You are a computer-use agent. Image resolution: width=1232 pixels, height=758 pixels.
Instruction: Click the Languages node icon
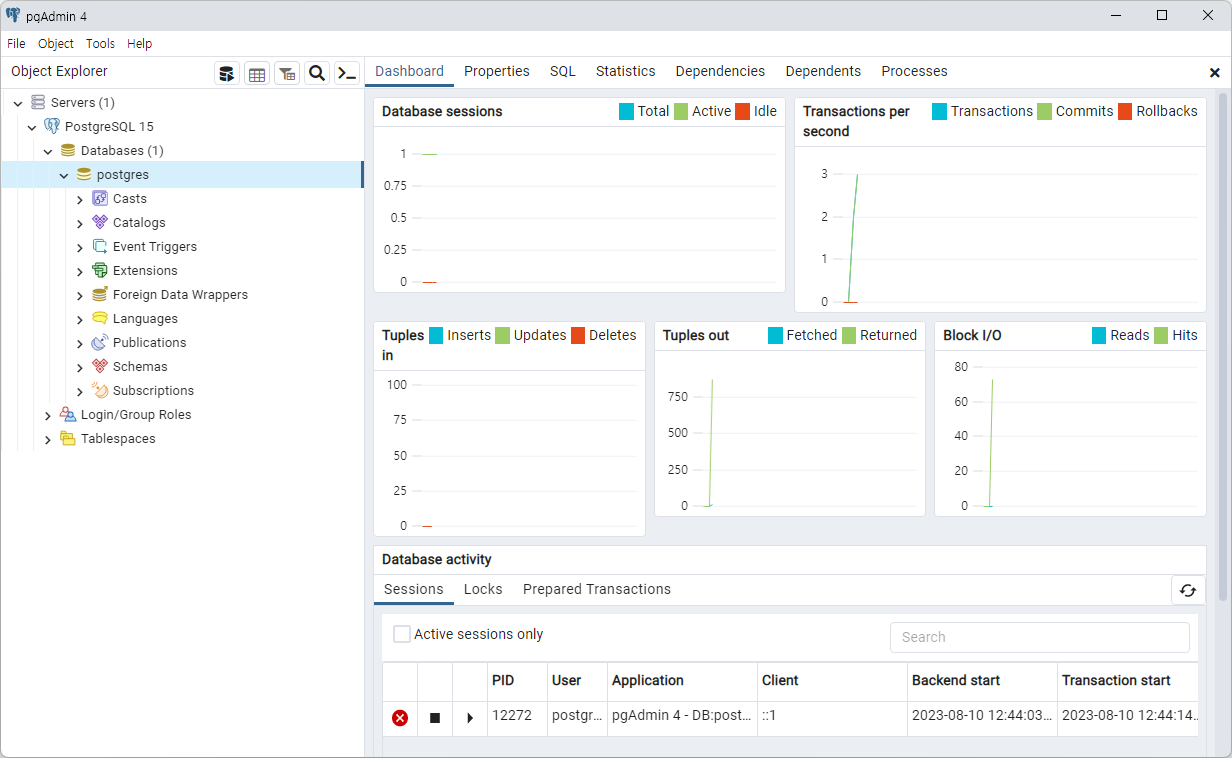click(x=100, y=319)
